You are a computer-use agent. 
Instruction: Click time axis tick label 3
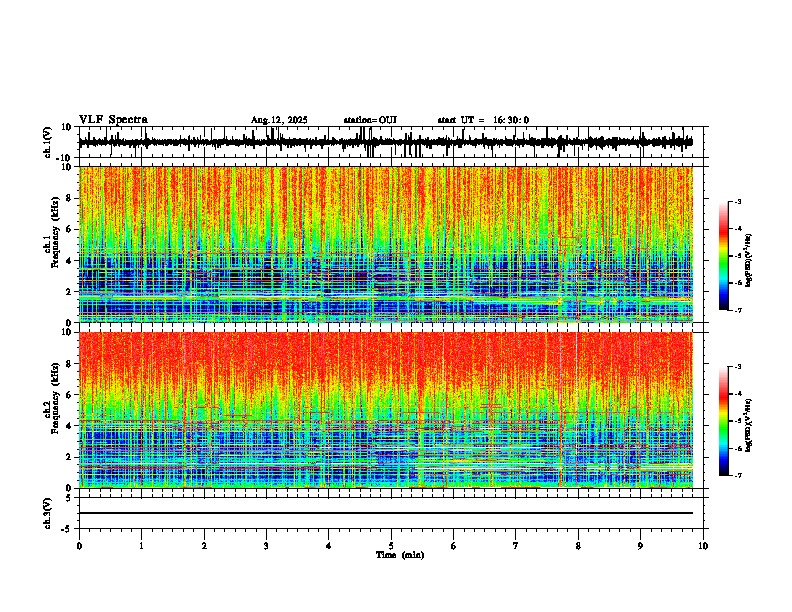point(266,546)
